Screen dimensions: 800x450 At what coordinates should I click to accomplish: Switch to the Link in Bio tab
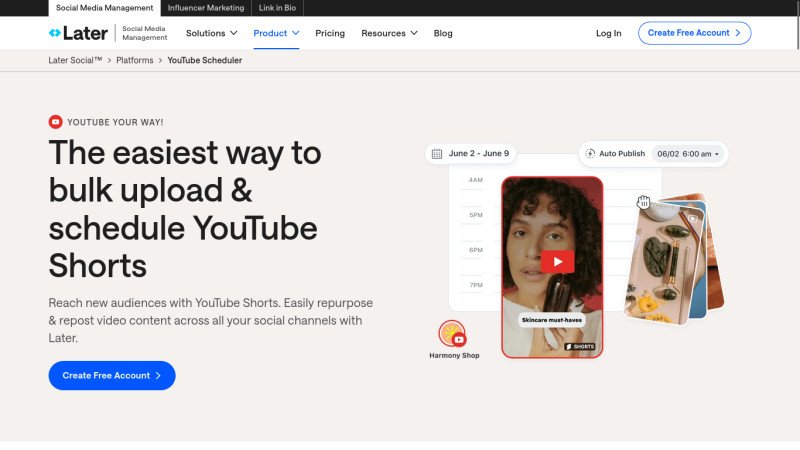[x=276, y=8]
